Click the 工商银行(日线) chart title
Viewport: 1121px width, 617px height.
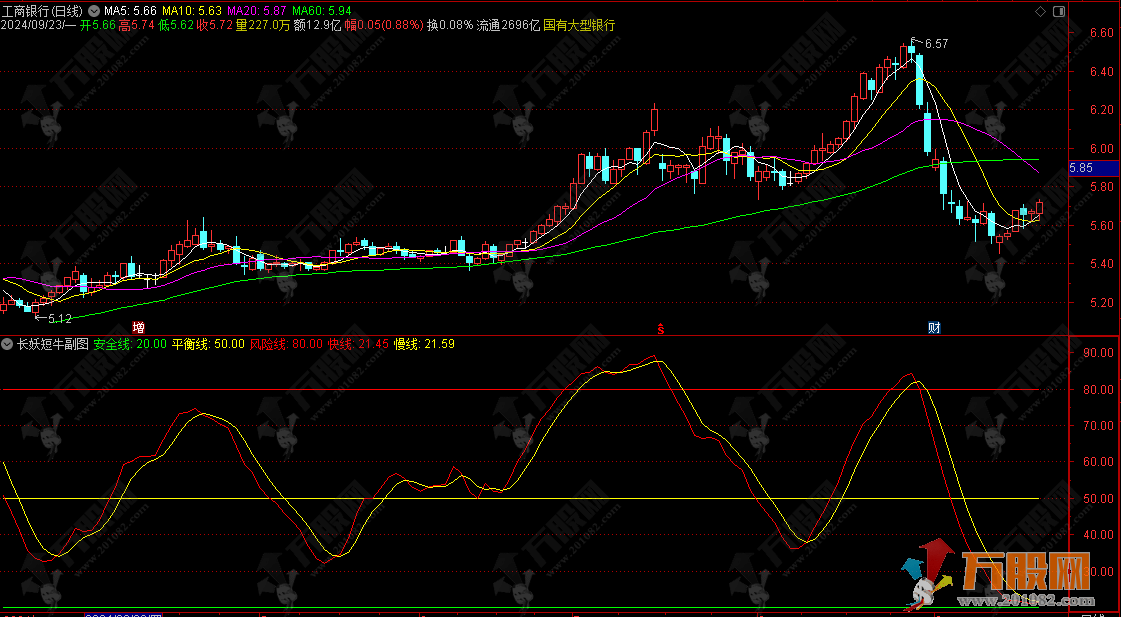click(42, 11)
